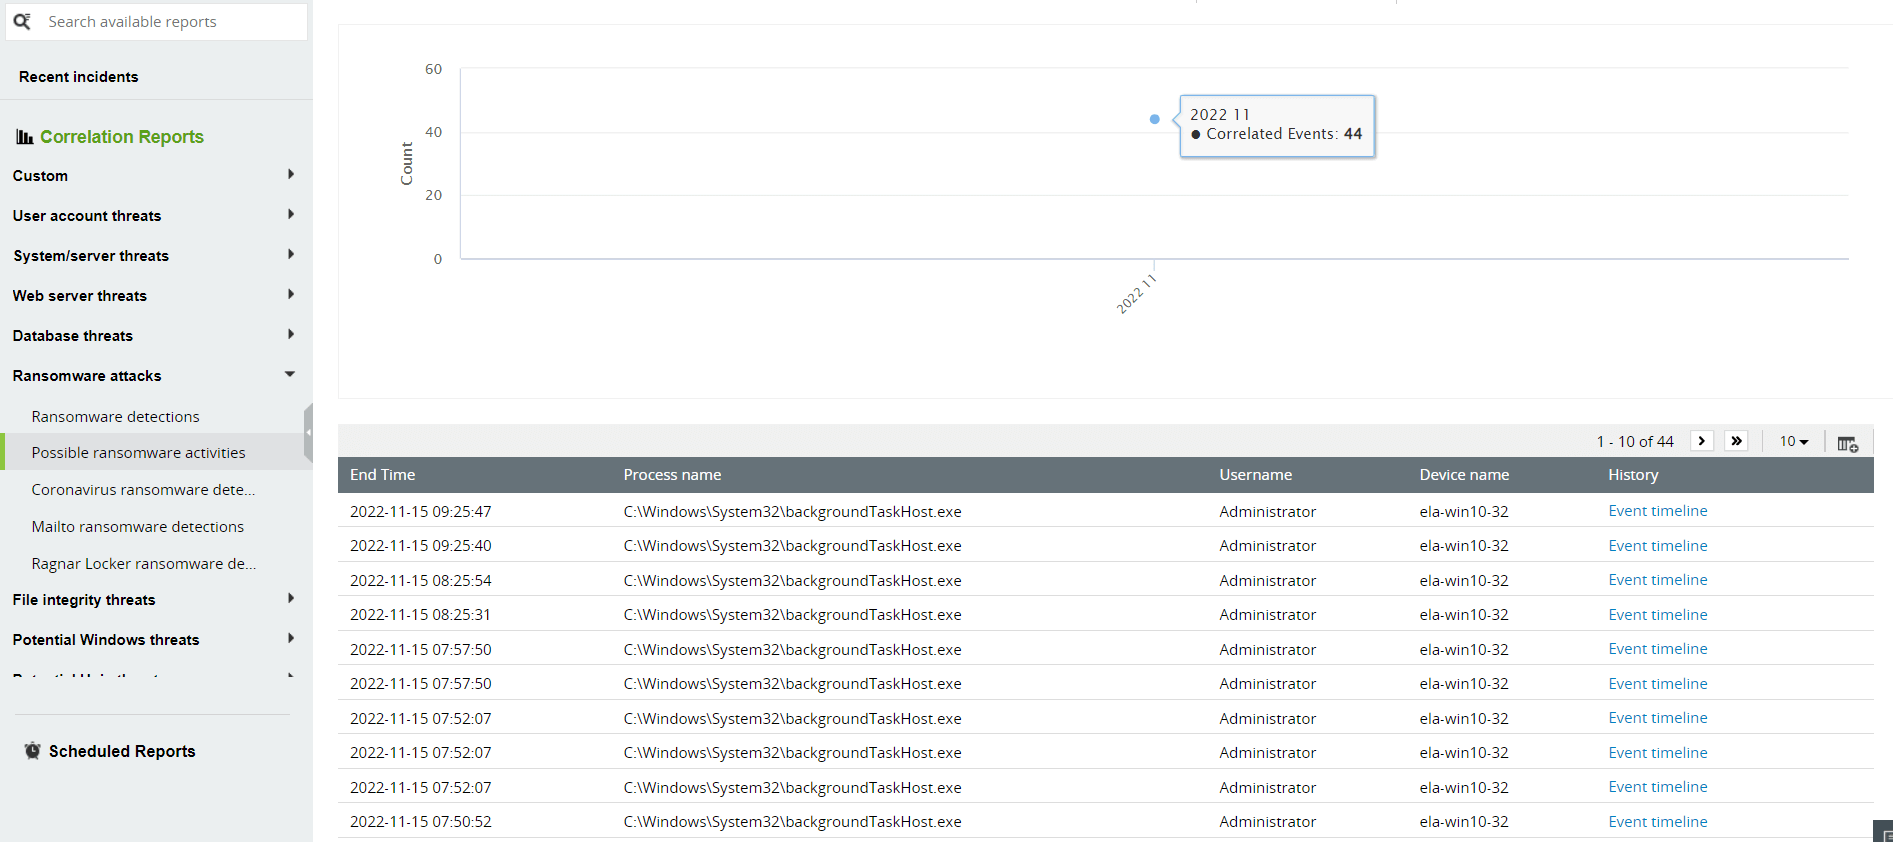Click ela-win10-32 in the 08:25:31 row
Viewport: 1893px width, 842px height.
[1463, 615]
